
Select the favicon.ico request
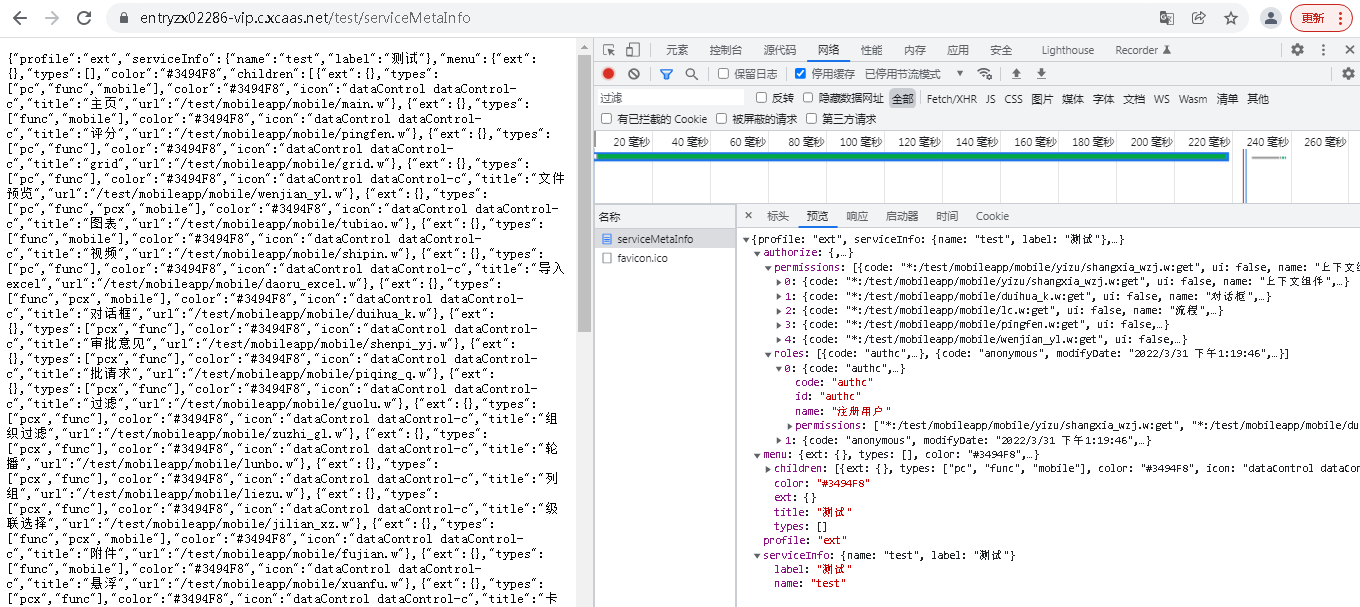point(642,258)
